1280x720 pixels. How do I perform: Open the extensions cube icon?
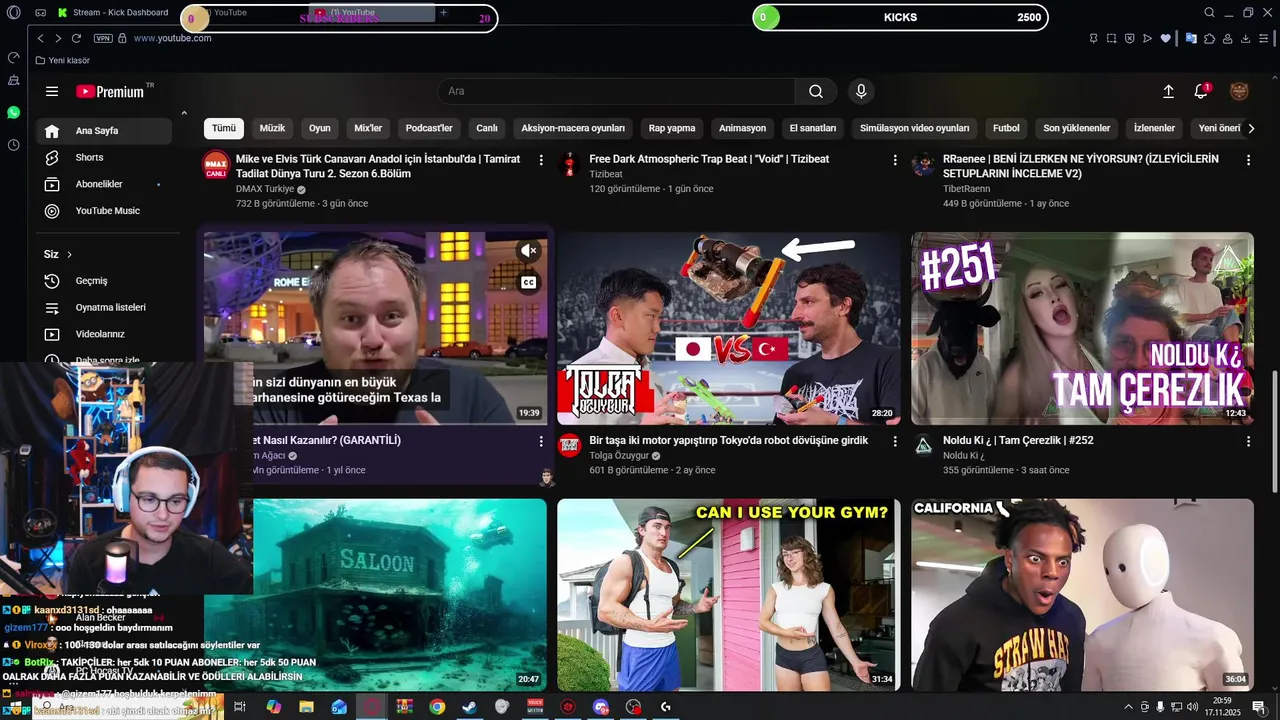(x=1210, y=38)
